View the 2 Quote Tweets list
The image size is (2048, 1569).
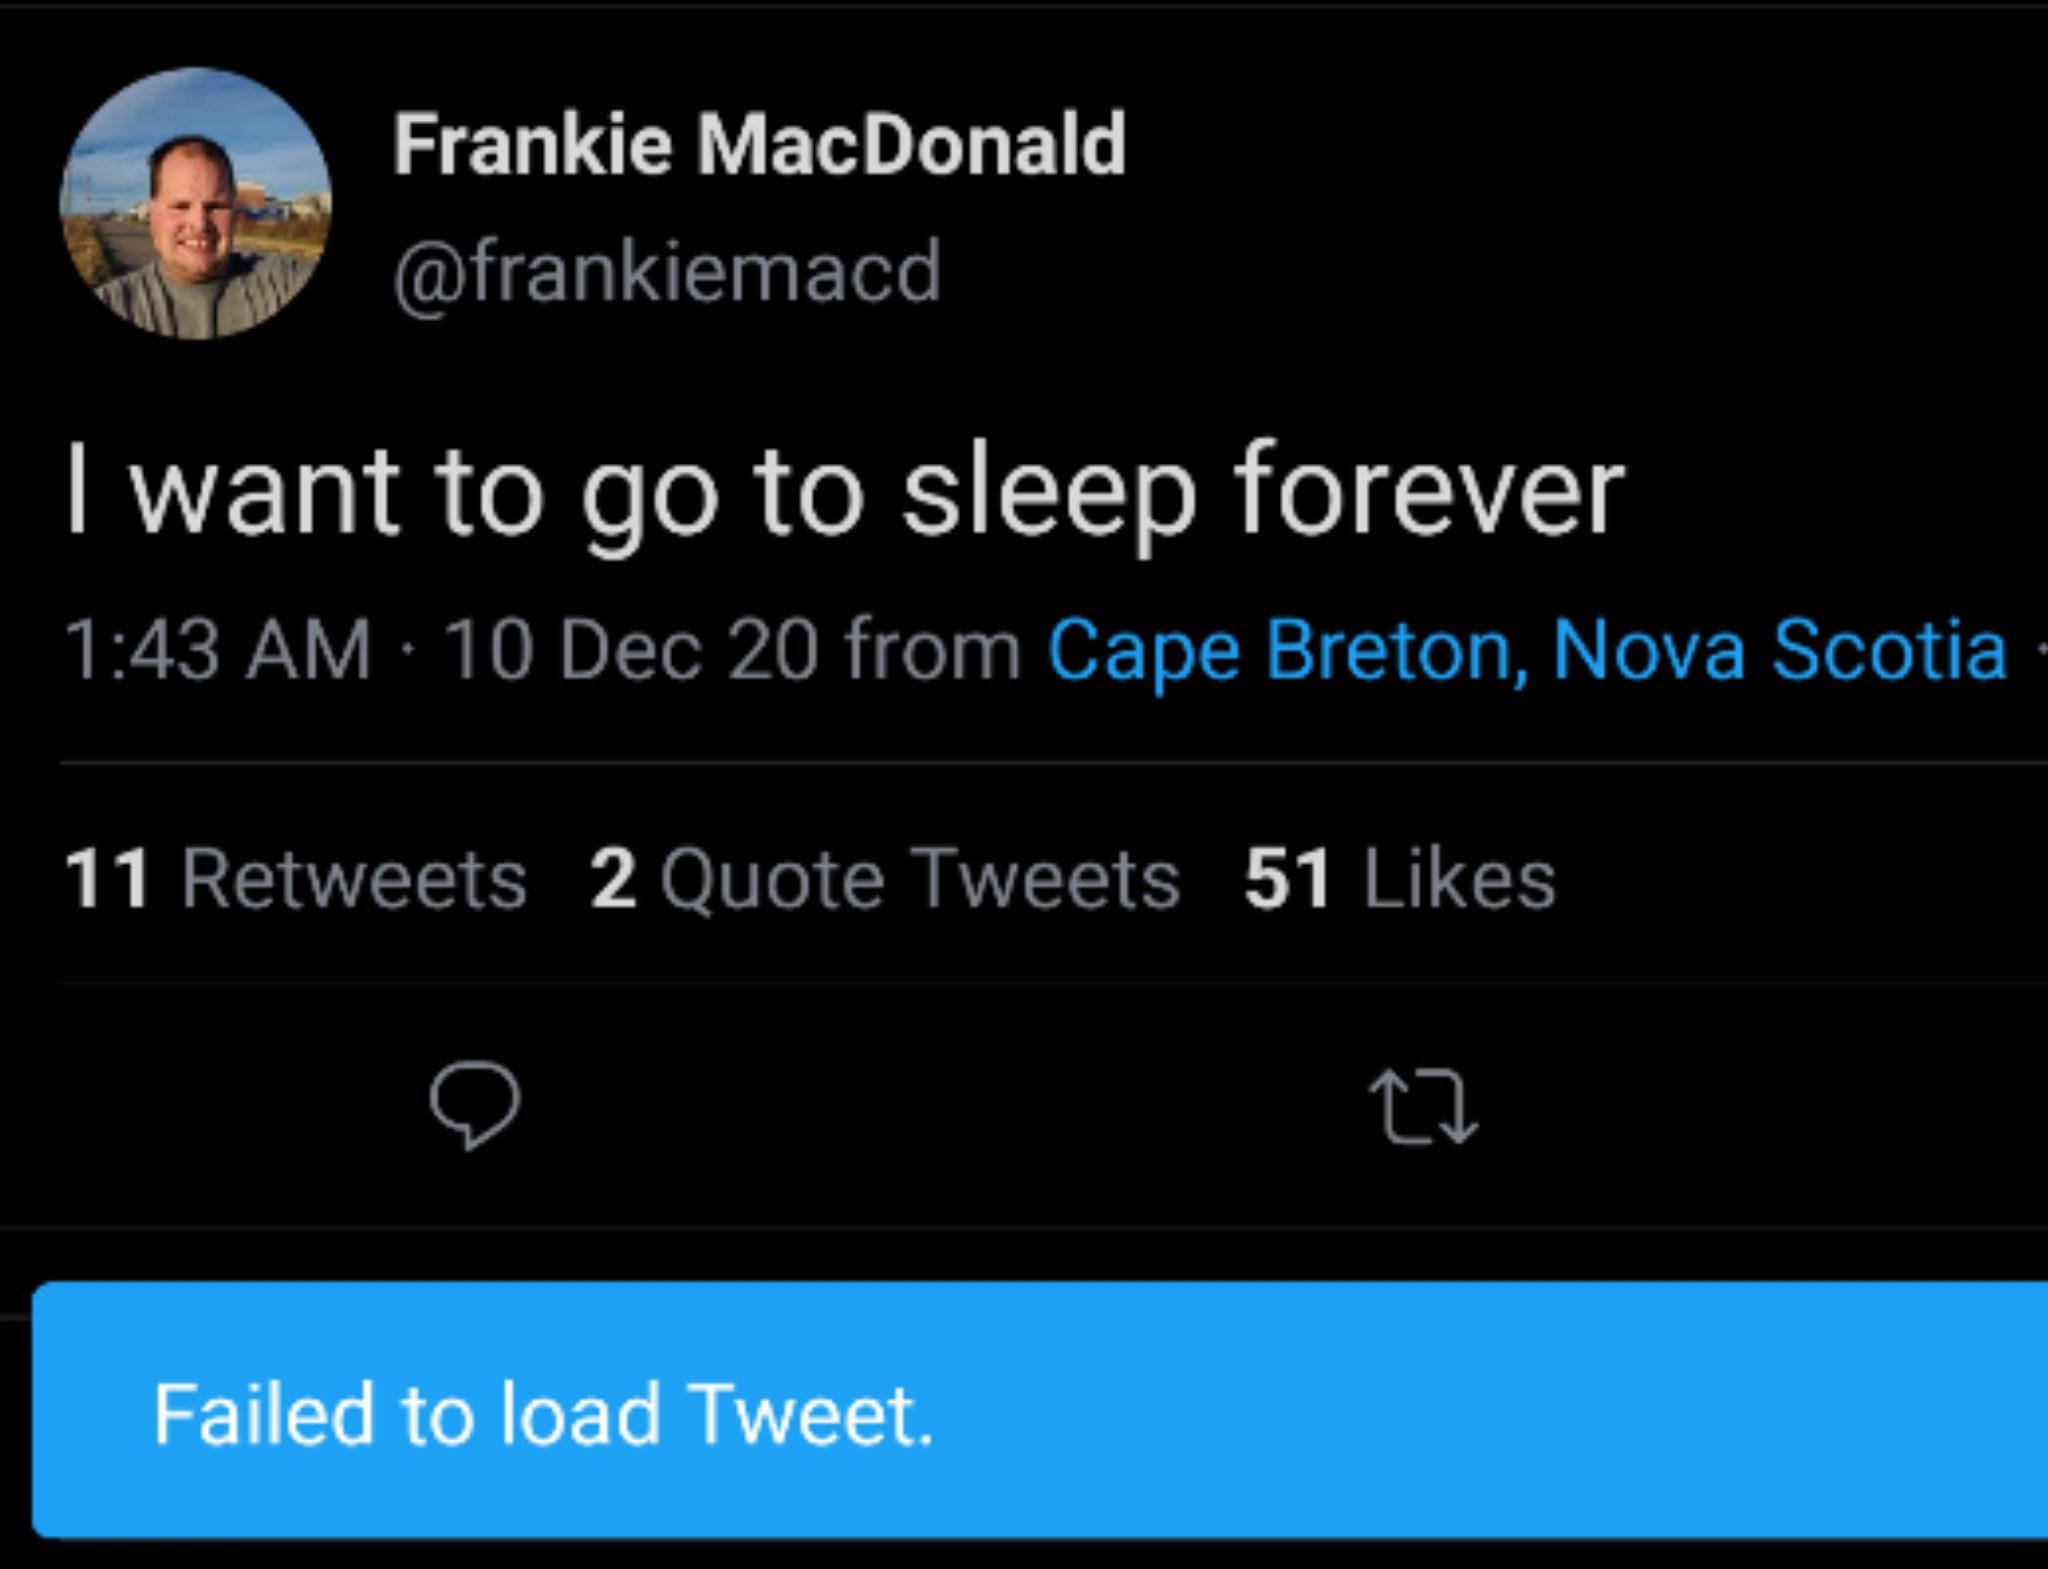tap(885, 879)
